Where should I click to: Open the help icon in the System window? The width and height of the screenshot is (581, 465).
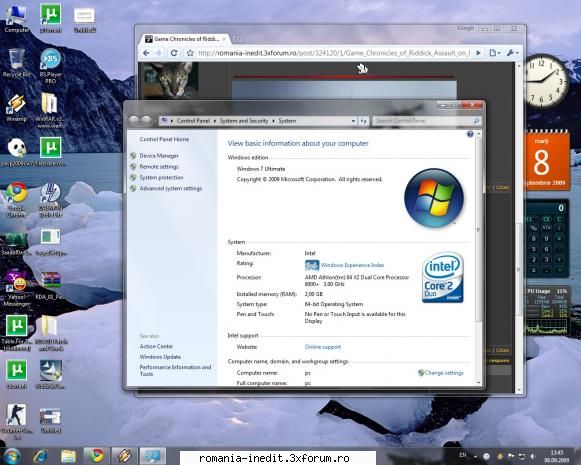pyautogui.click(x=470, y=134)
